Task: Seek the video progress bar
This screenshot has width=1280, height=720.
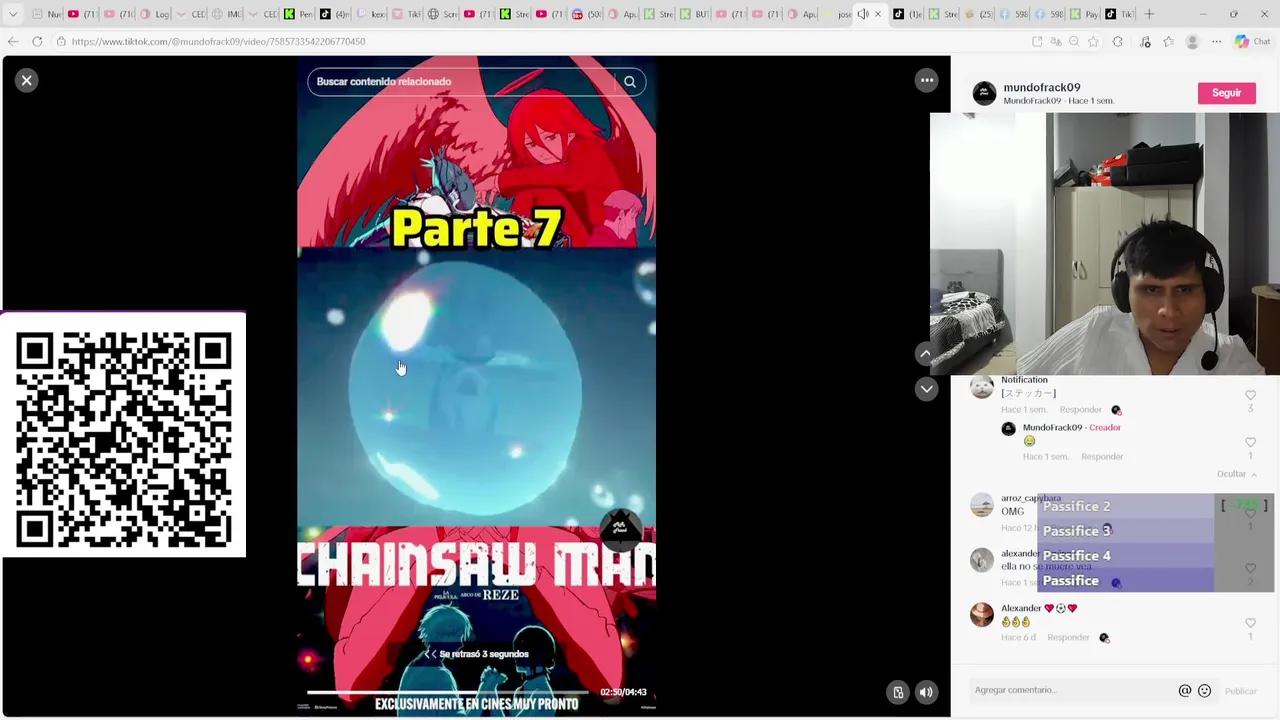Action: (x=449, y=692)
